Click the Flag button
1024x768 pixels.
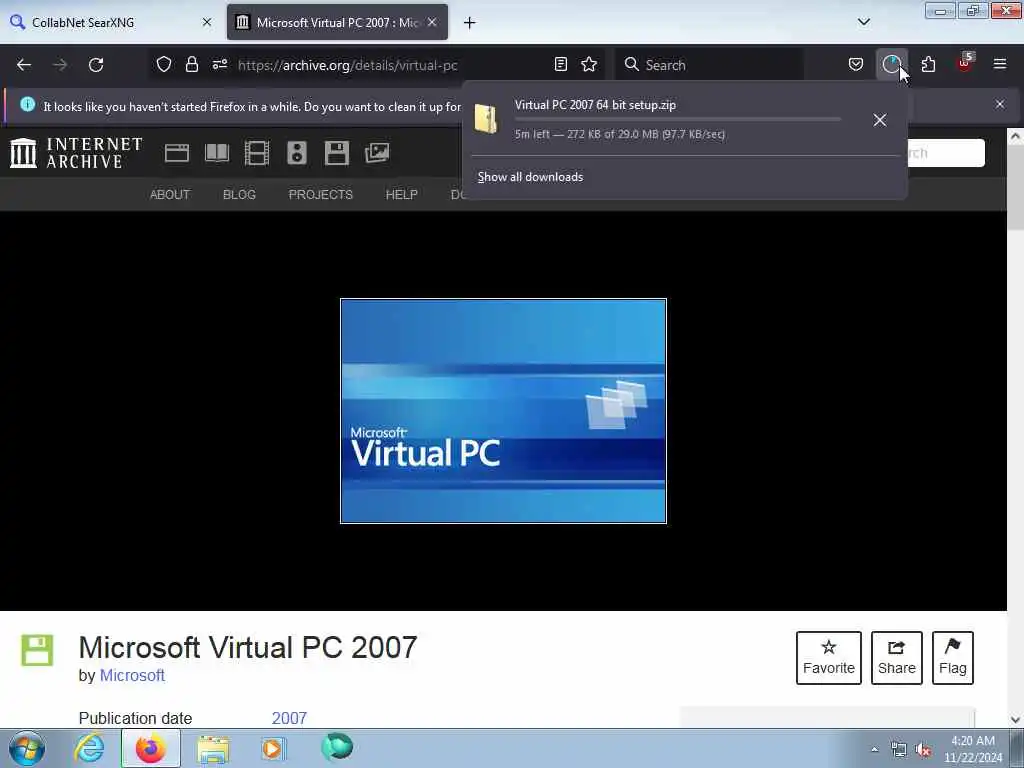(x=953, y=658)
